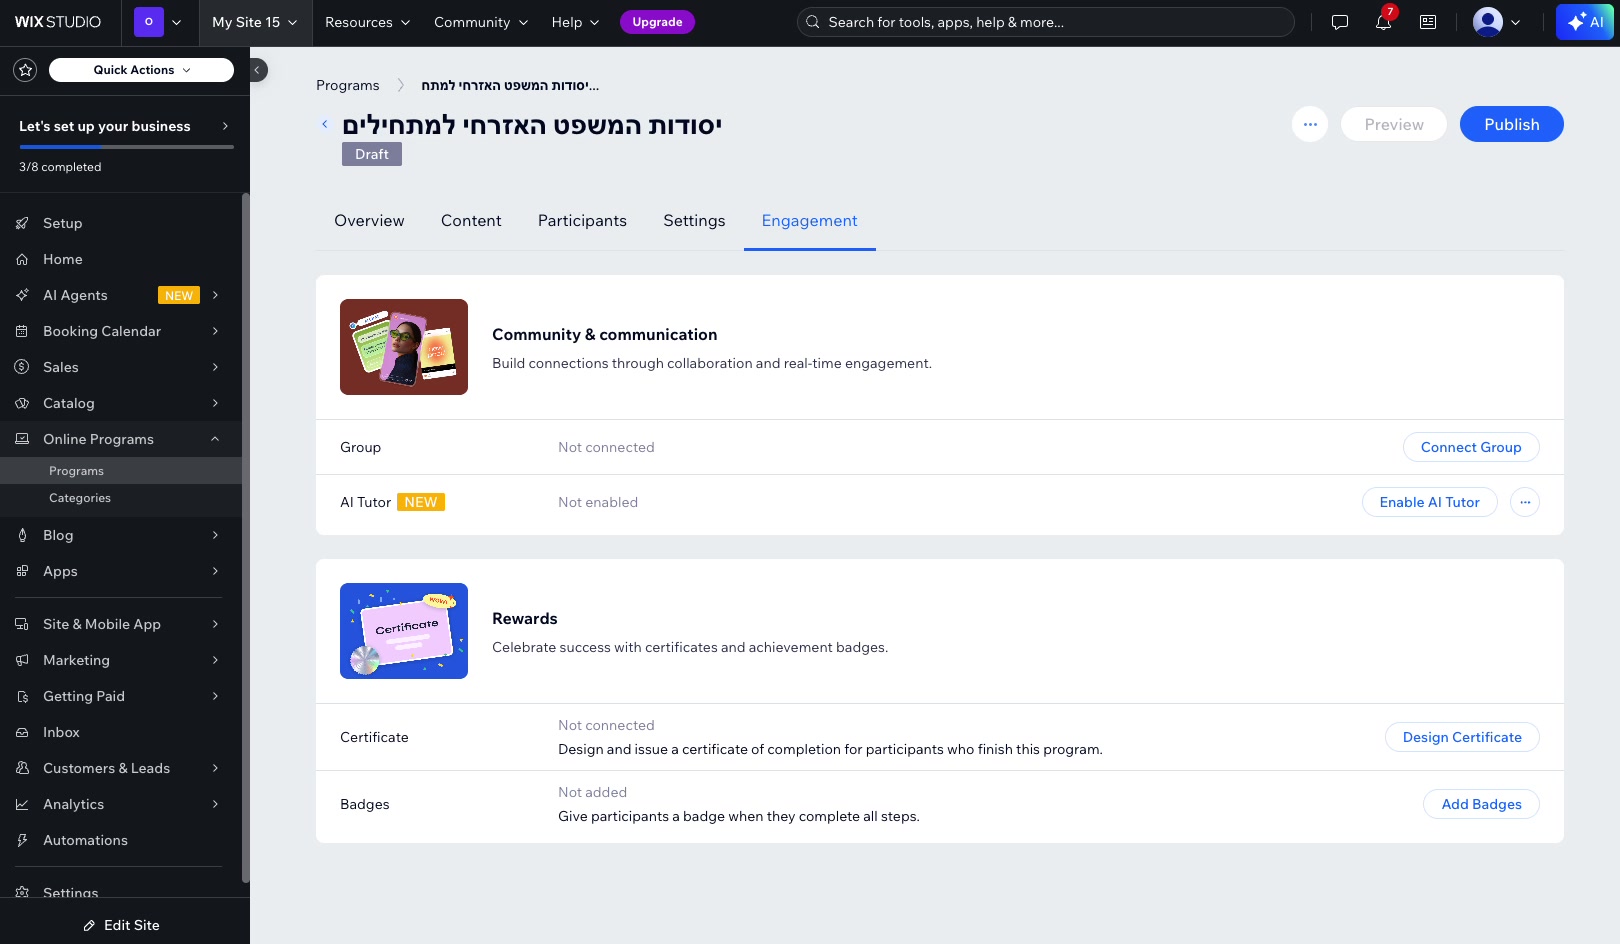The height and width of the screenshot is (944, 1620).
Task: Open AI Tutor more options ellipsis
Action: click(x=1525, y=502)
